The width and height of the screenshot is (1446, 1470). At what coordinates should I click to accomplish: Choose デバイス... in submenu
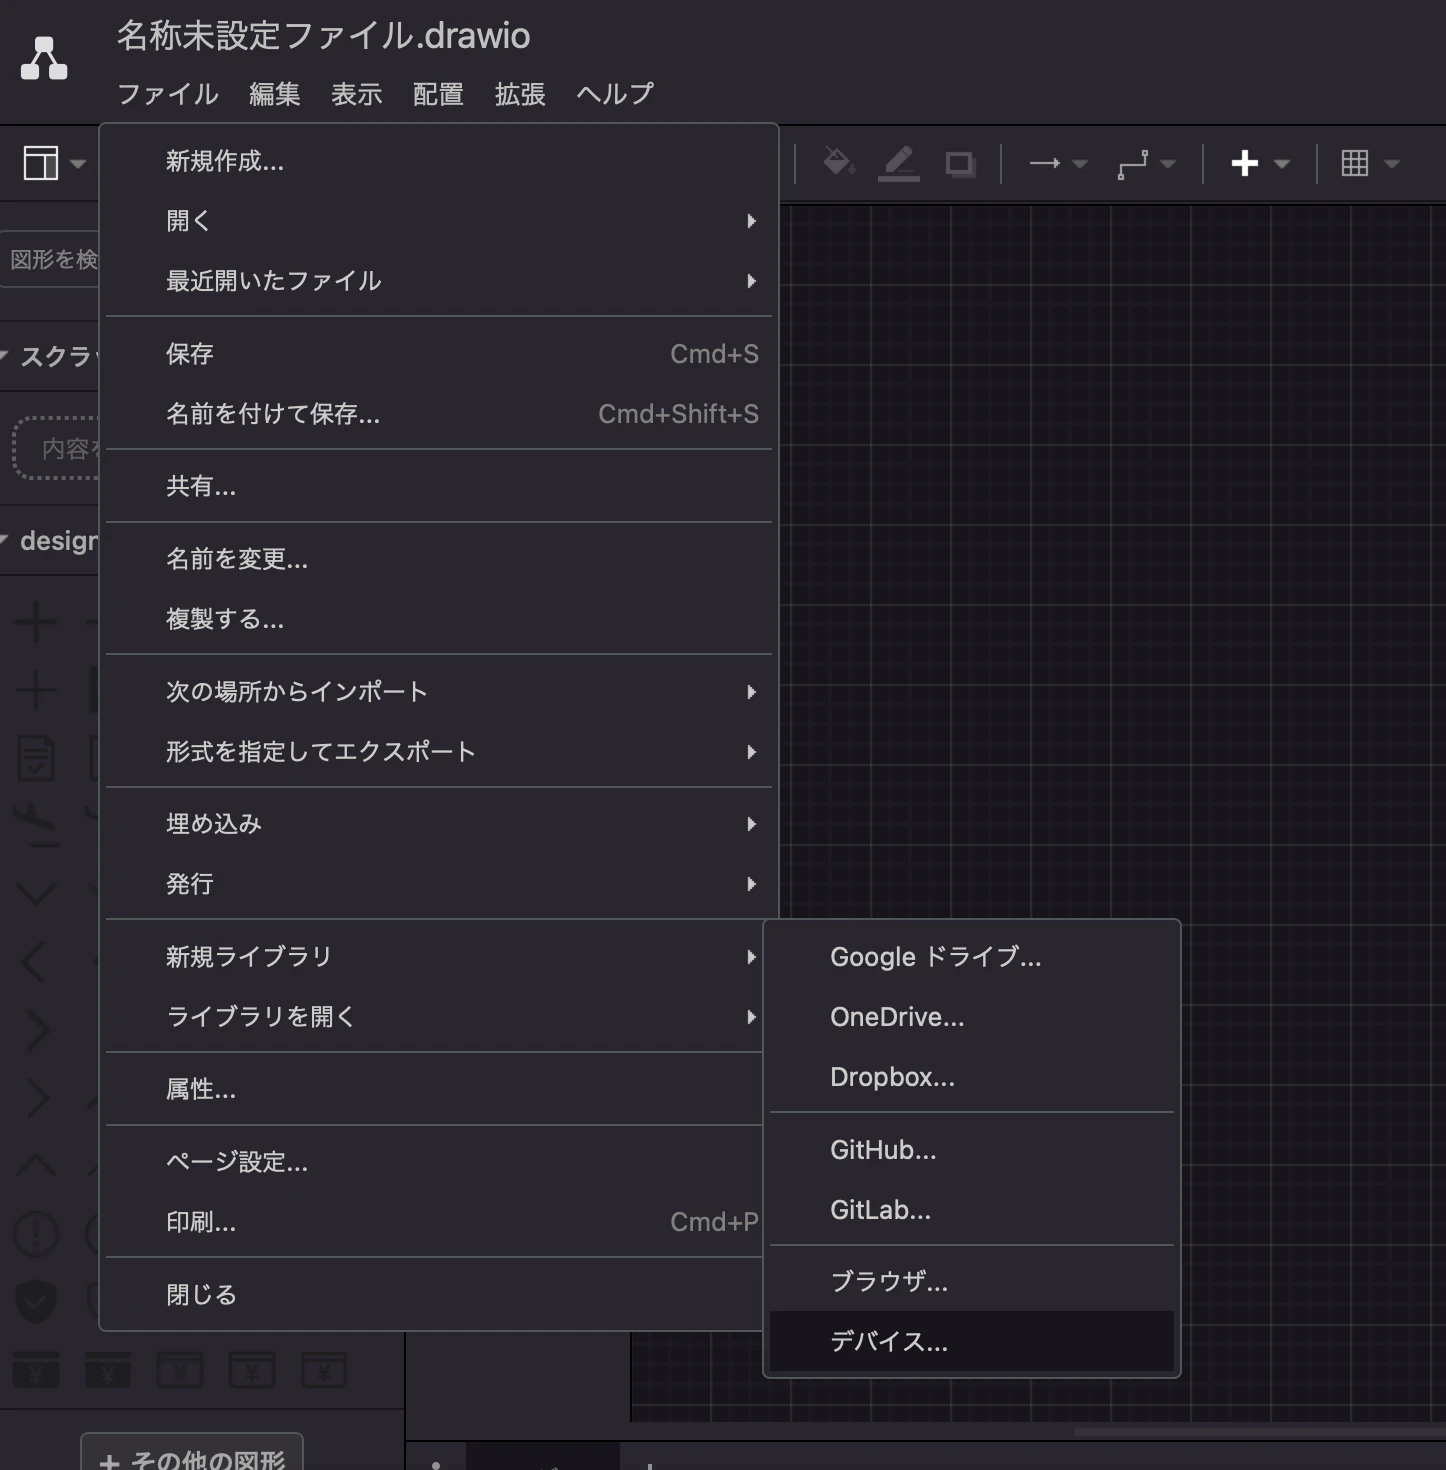tap(972, 1342)
